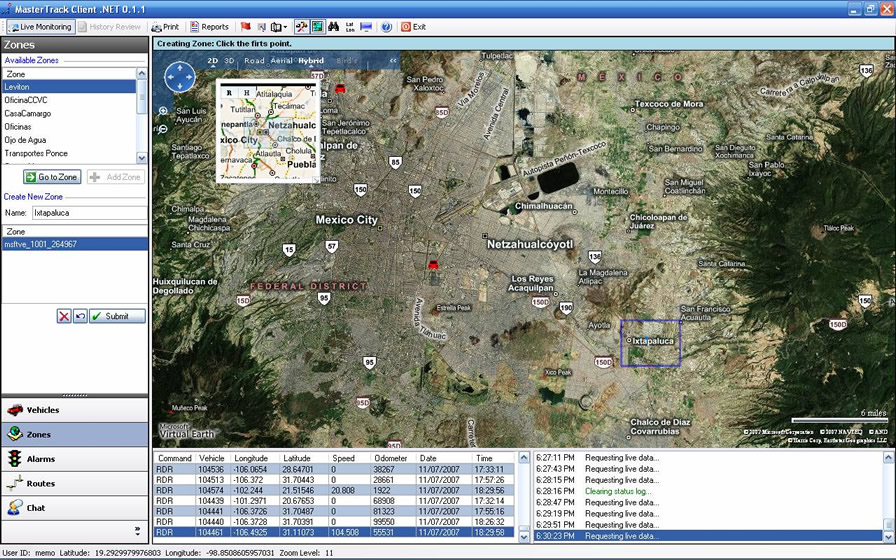Toggle the green map view toolbar icon
896x560 pixels.
[x=318, y=27]
